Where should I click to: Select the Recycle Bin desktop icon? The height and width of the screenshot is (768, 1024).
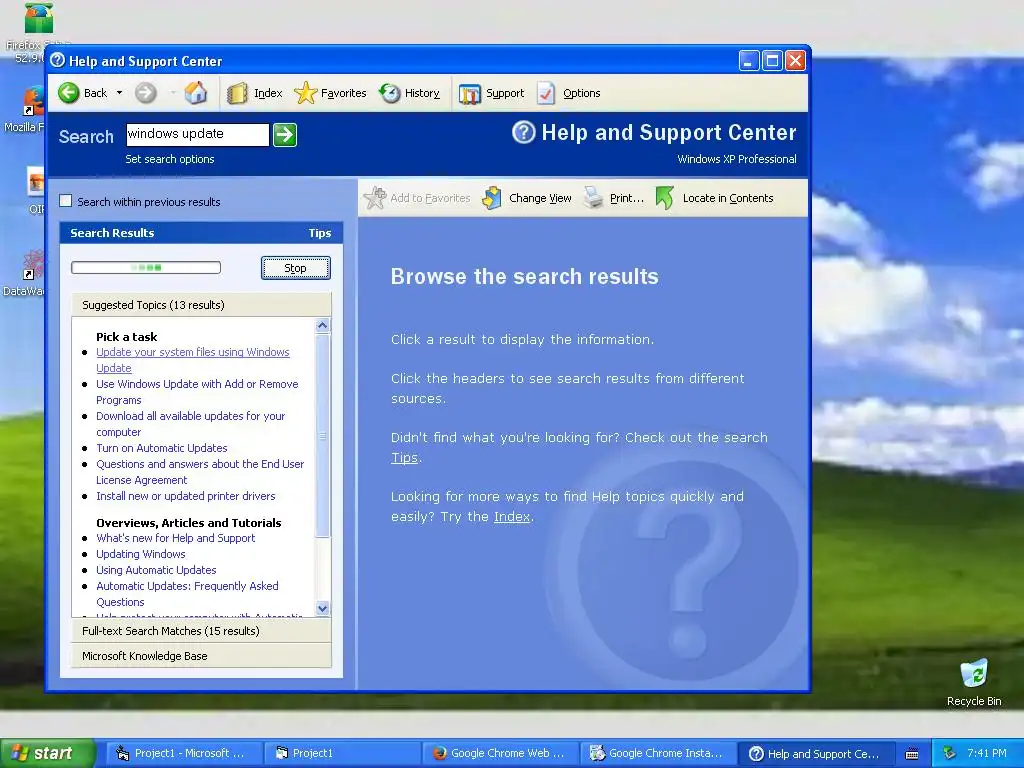[x=974, y=682]
